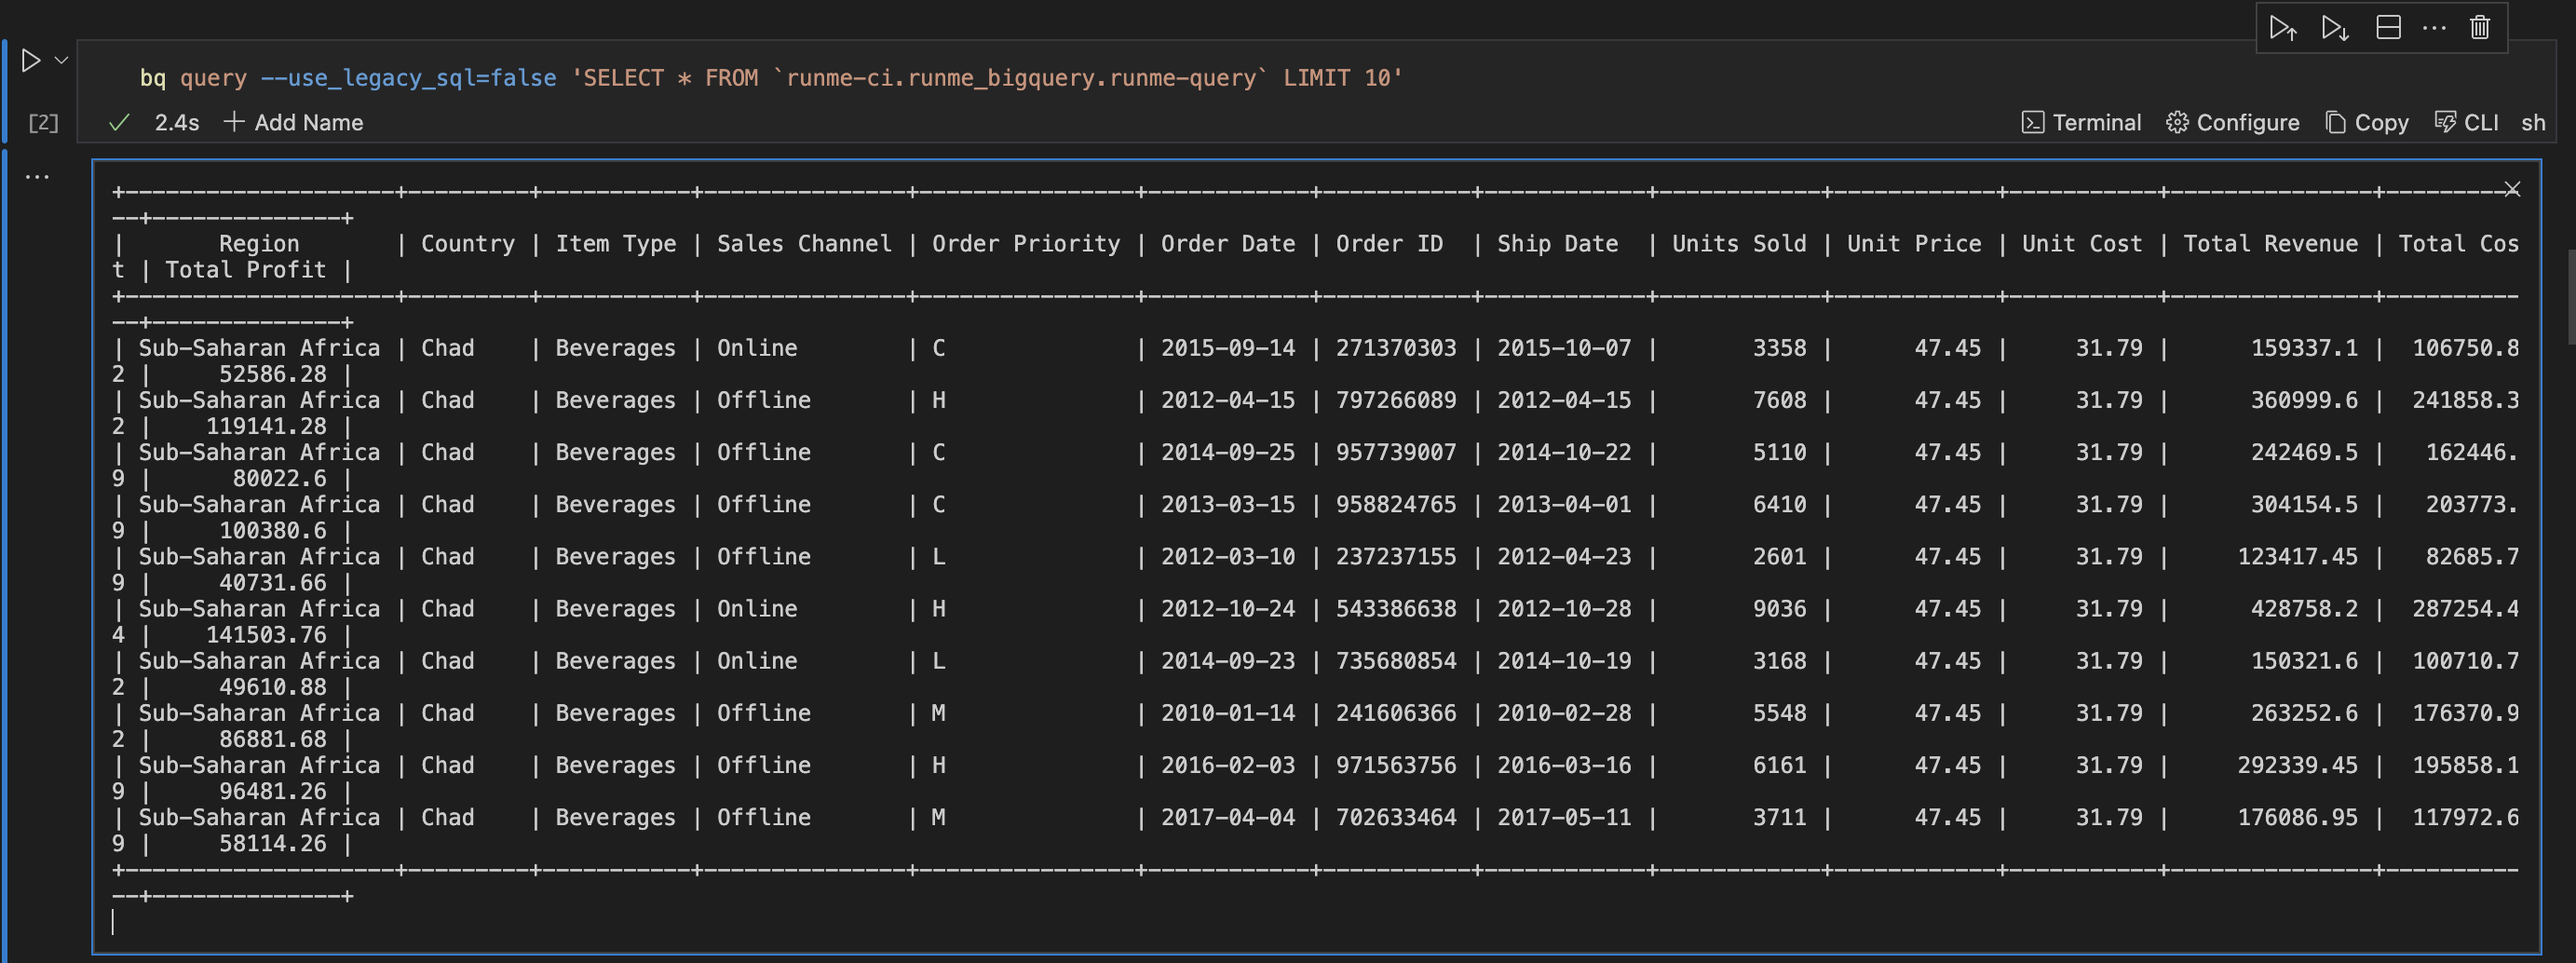Image resolution: width=2576 pixels, height=963 pixels.
Task: Run the bq query cell
Action: pyautogui.click(x=30, y=61)
